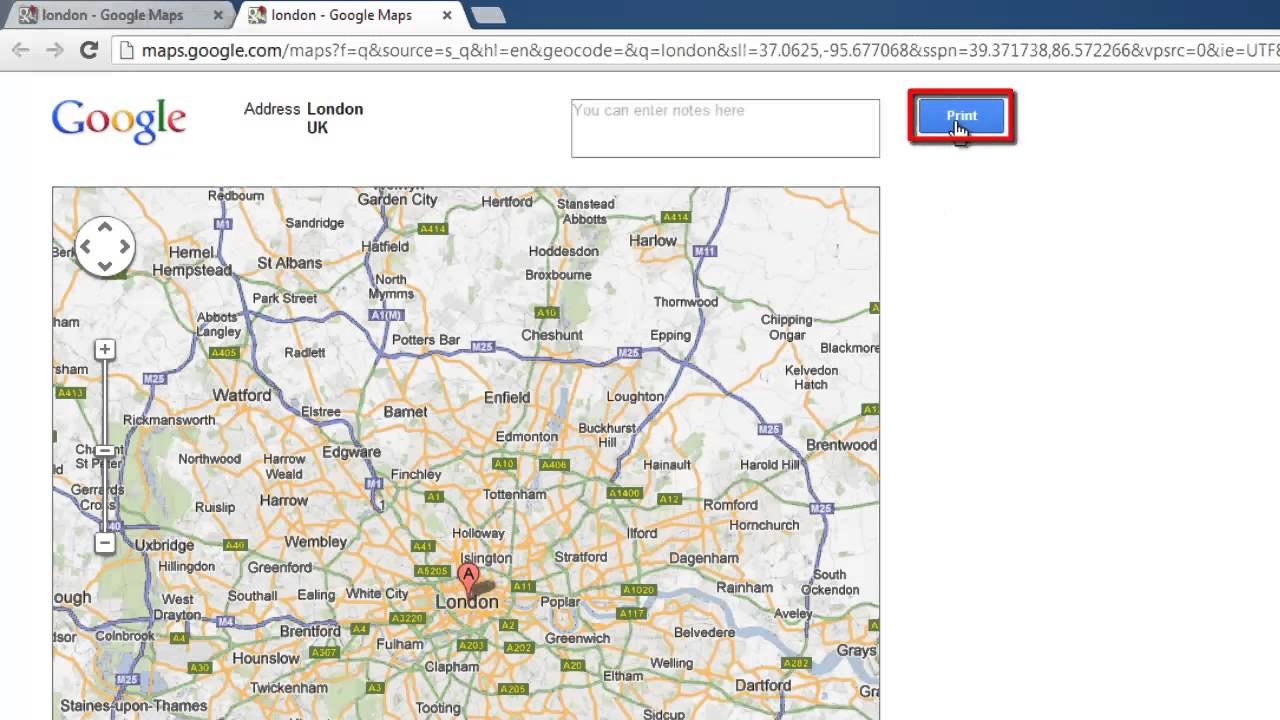Click the Google logo
Image resolution: width=1280 pixels, height=720 pixels.
119,121
